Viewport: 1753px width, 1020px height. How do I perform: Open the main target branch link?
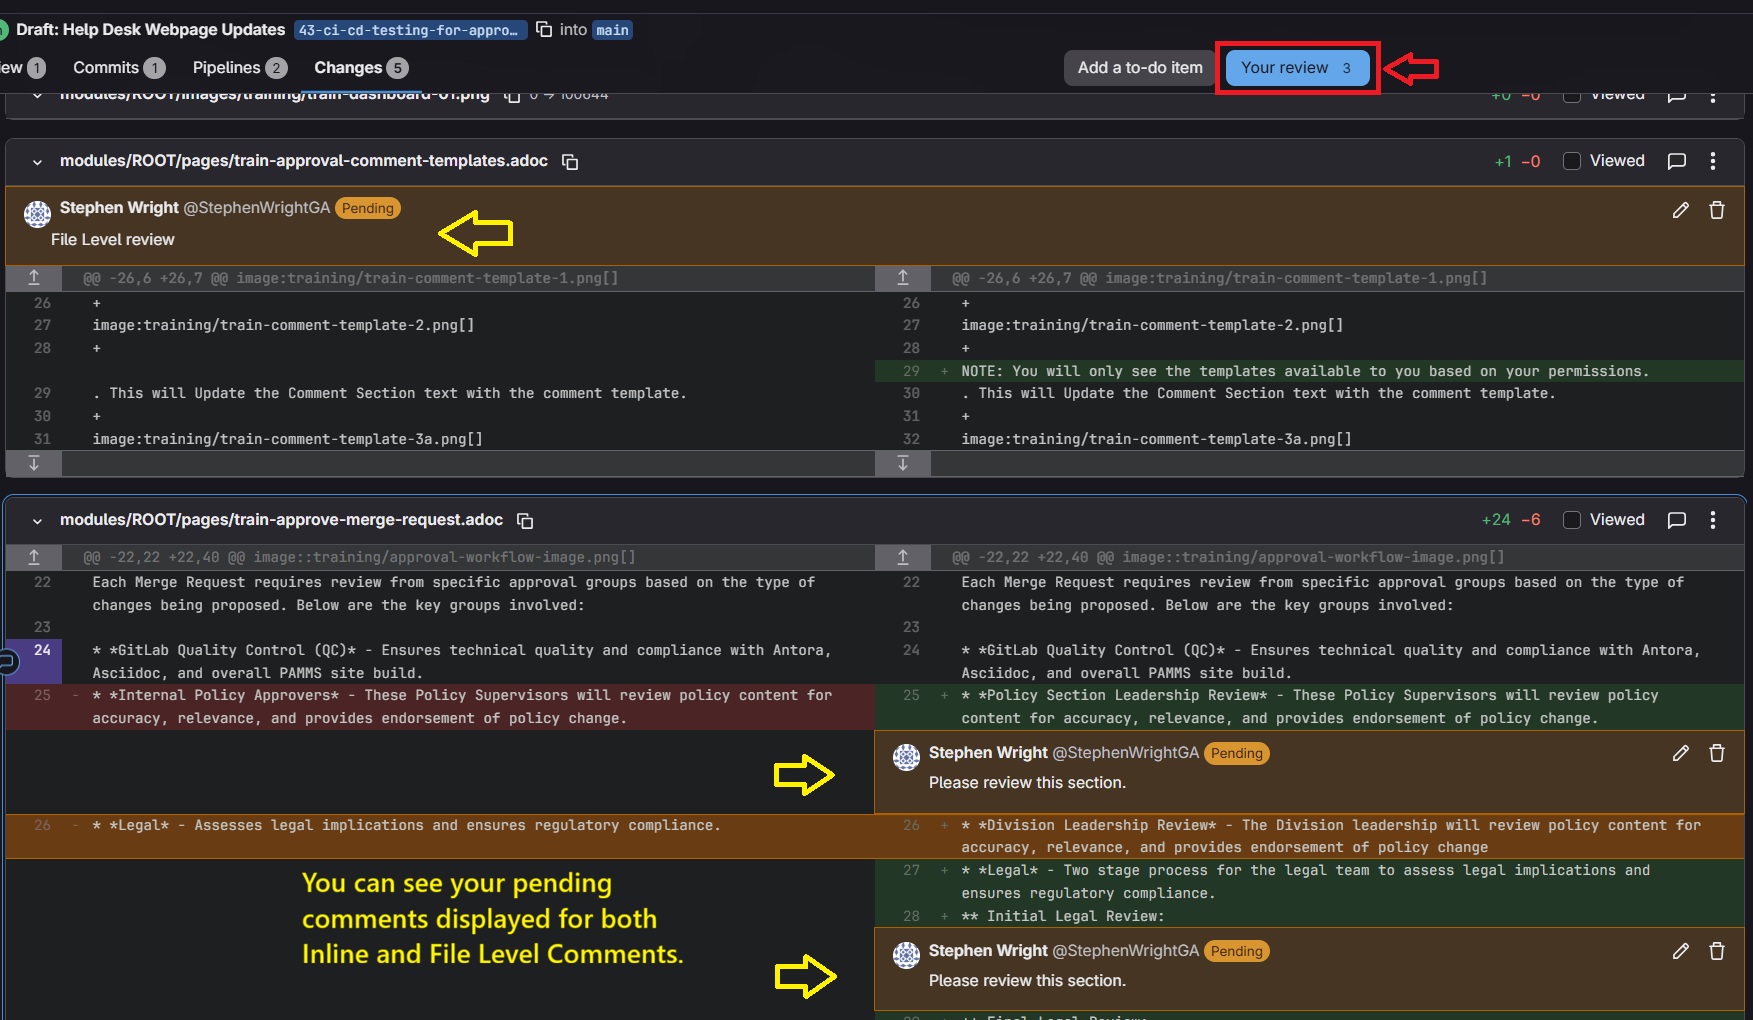[612, 30]
